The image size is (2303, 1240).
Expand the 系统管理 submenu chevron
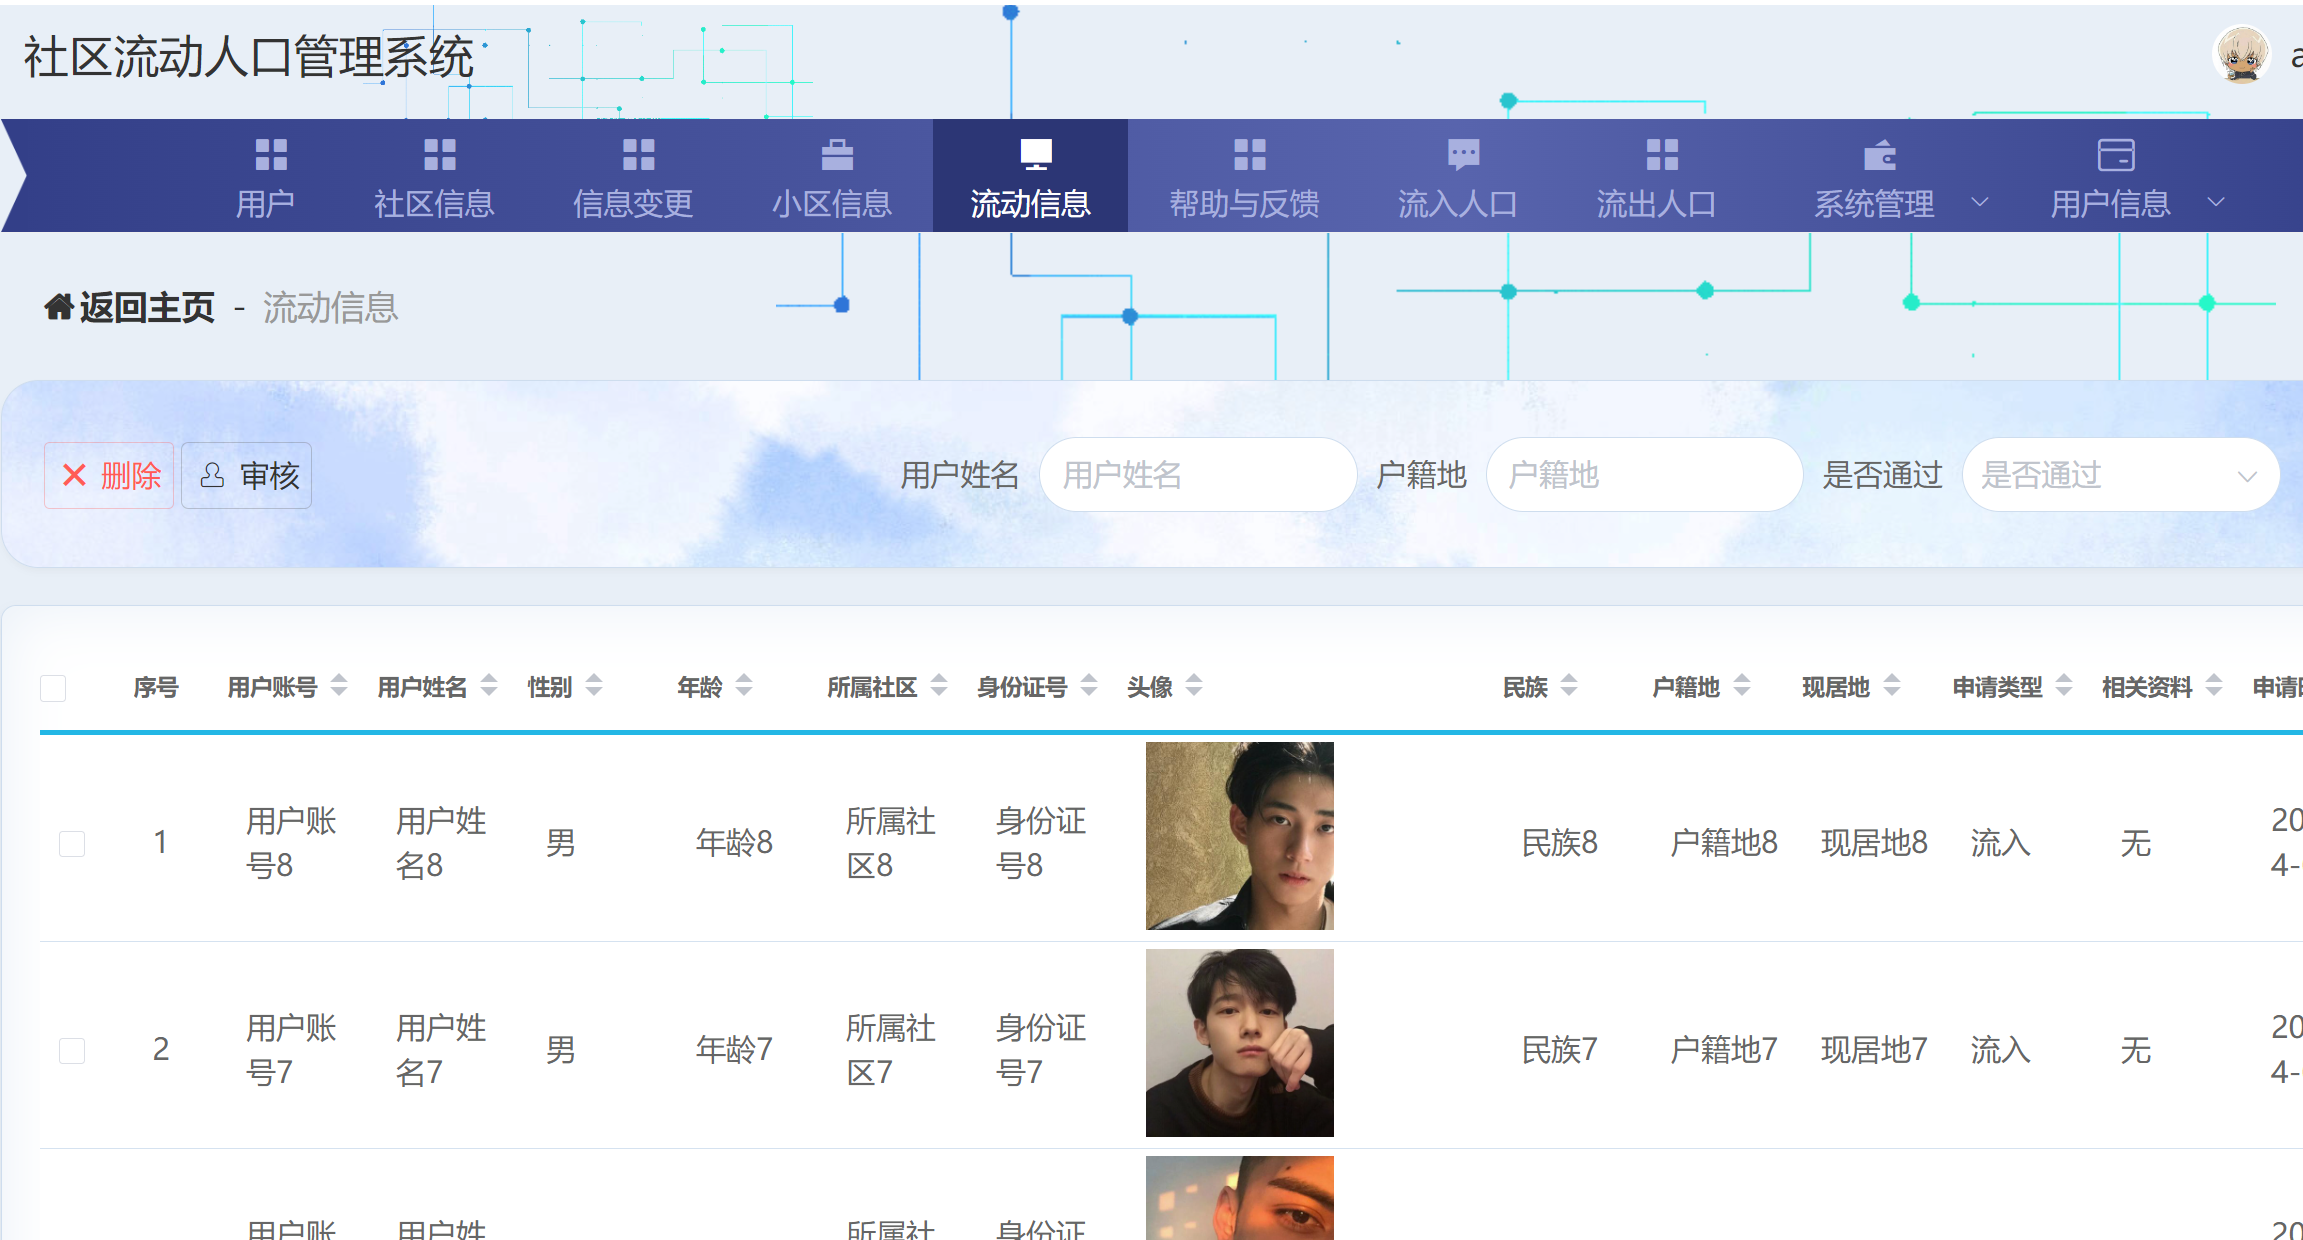point(1982,203)
